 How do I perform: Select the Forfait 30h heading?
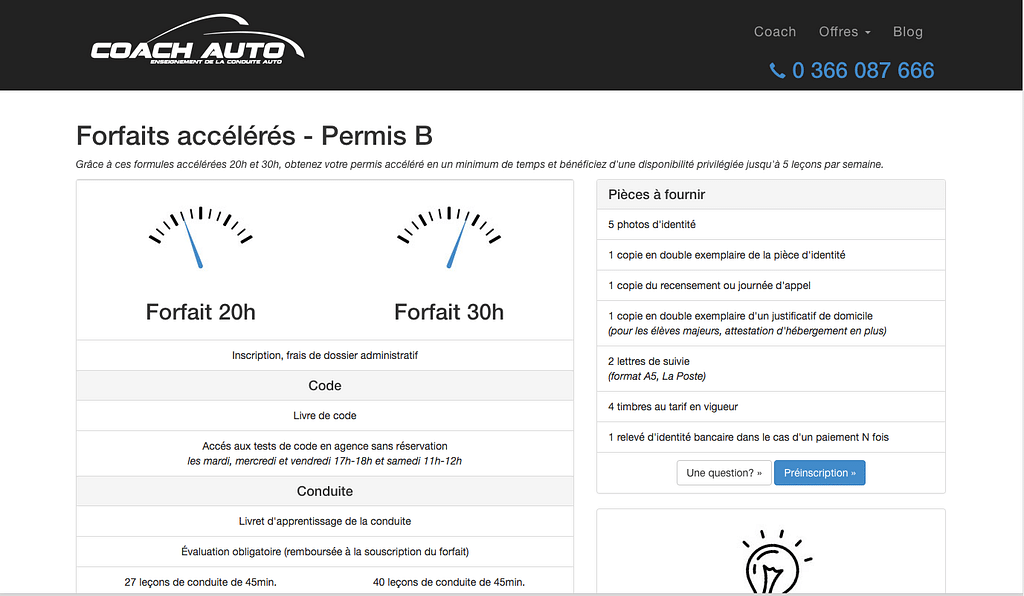click(x=449, y=312)
